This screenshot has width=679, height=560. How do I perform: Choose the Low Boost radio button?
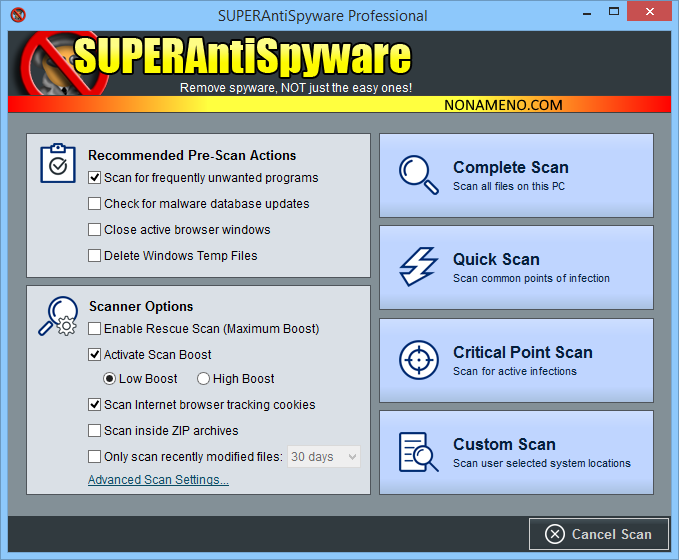point(110,379)
